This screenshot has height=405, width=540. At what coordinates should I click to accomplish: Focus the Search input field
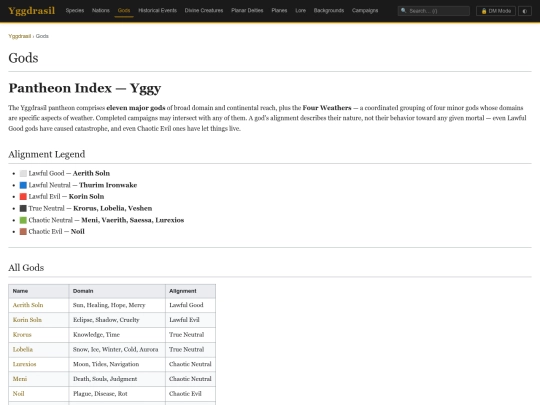434,11
